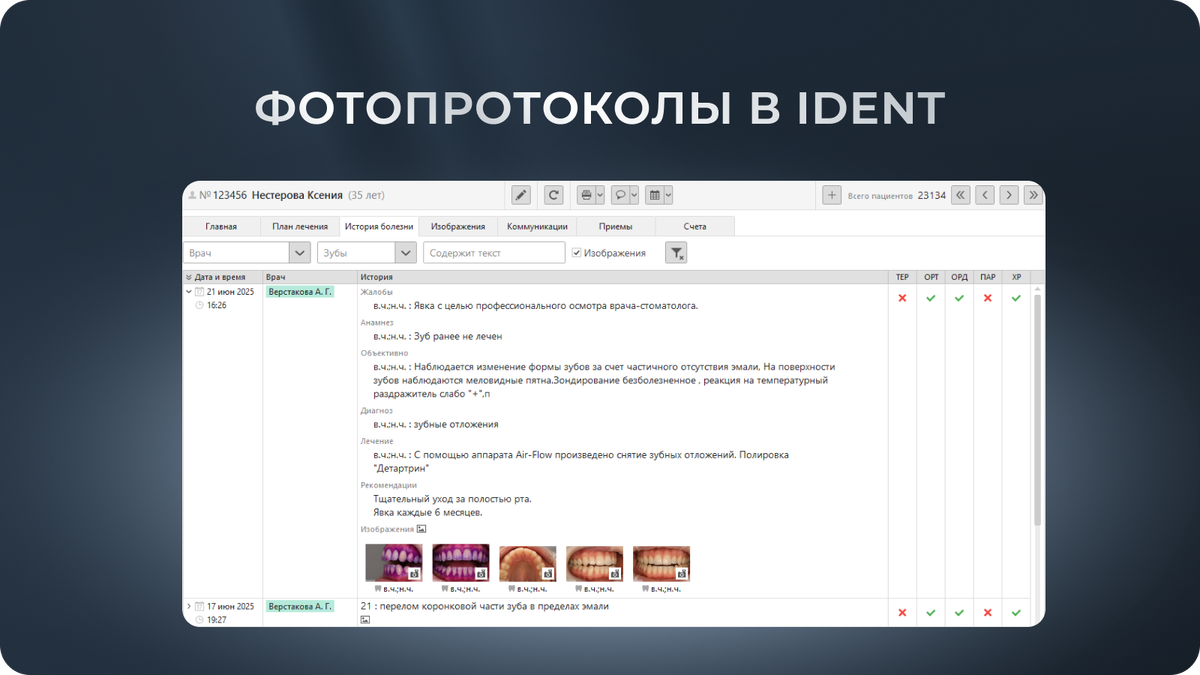Click the green check under ОРТ for 21 июн
1200x675 pixels.
(x=931, y=298)
